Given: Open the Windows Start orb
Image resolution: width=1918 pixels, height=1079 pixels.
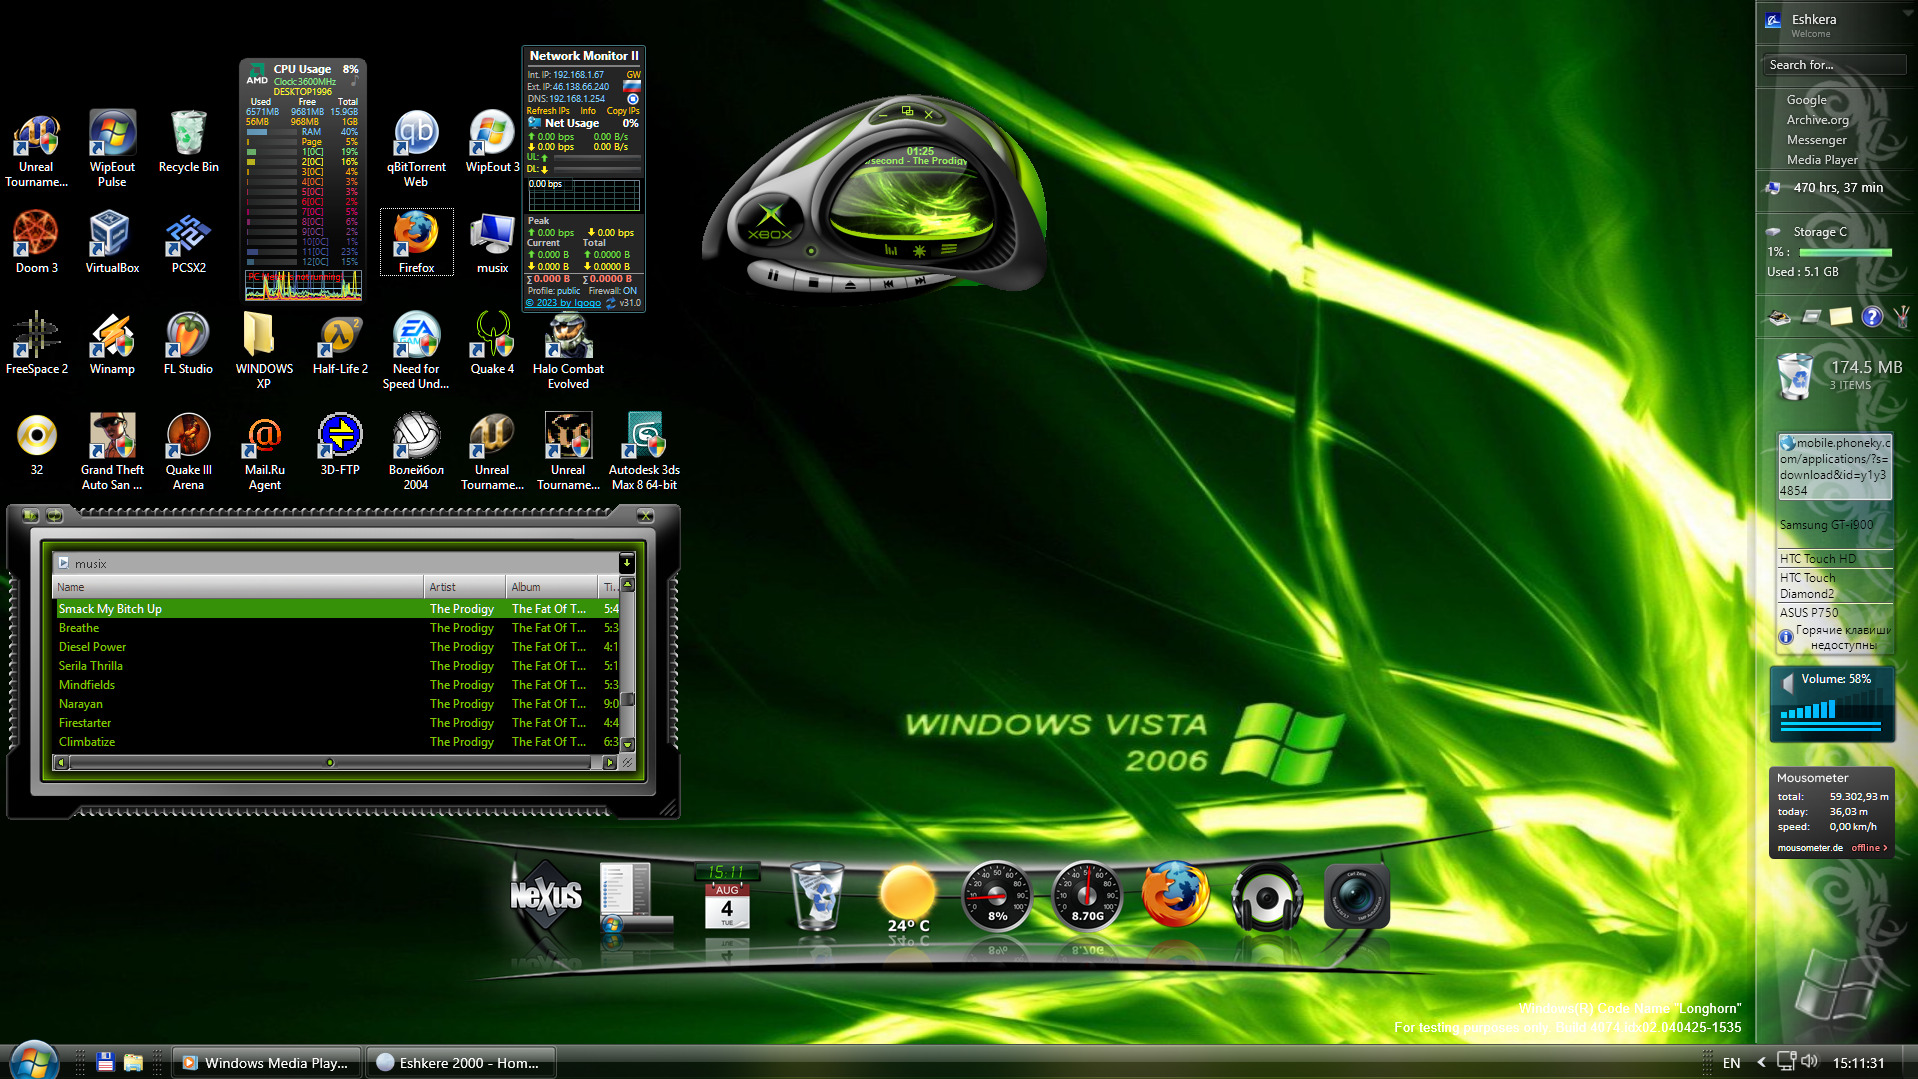Looking at the screenshot, I should pos(34,1060).
